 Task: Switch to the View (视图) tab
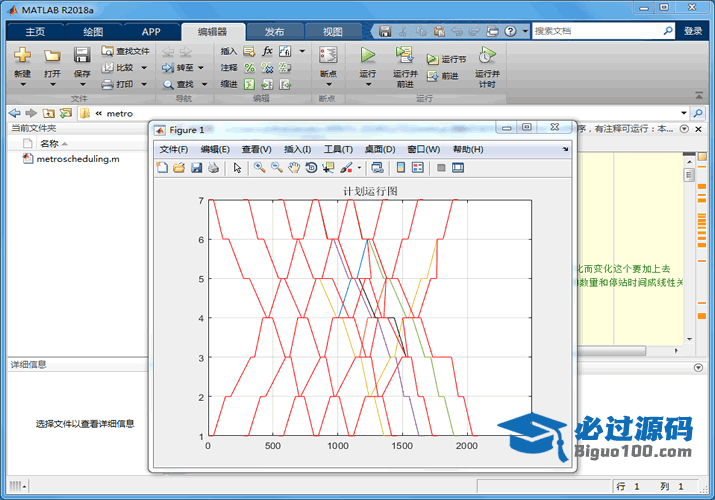[332, 32]
